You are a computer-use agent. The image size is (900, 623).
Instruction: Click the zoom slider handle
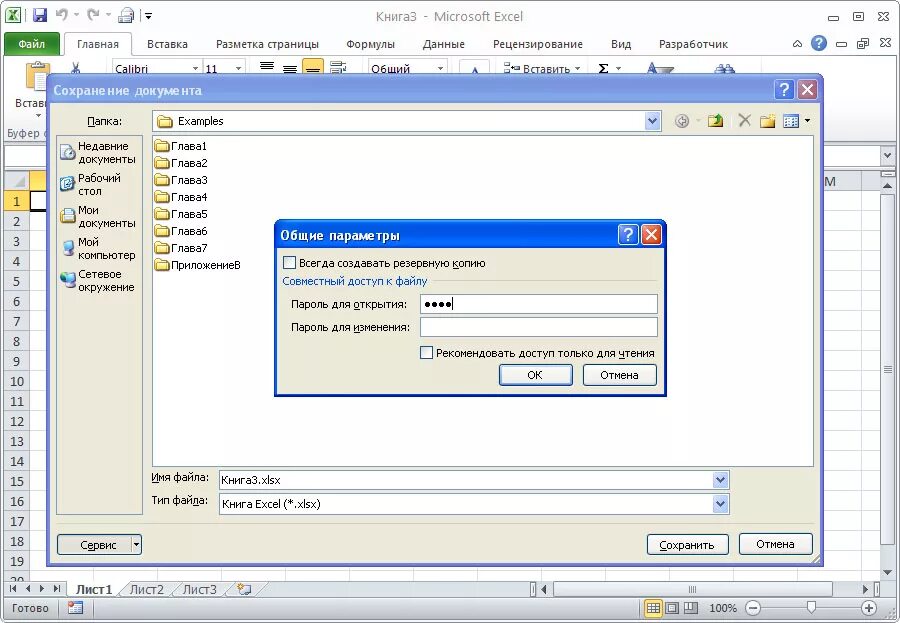click(811, 607)
